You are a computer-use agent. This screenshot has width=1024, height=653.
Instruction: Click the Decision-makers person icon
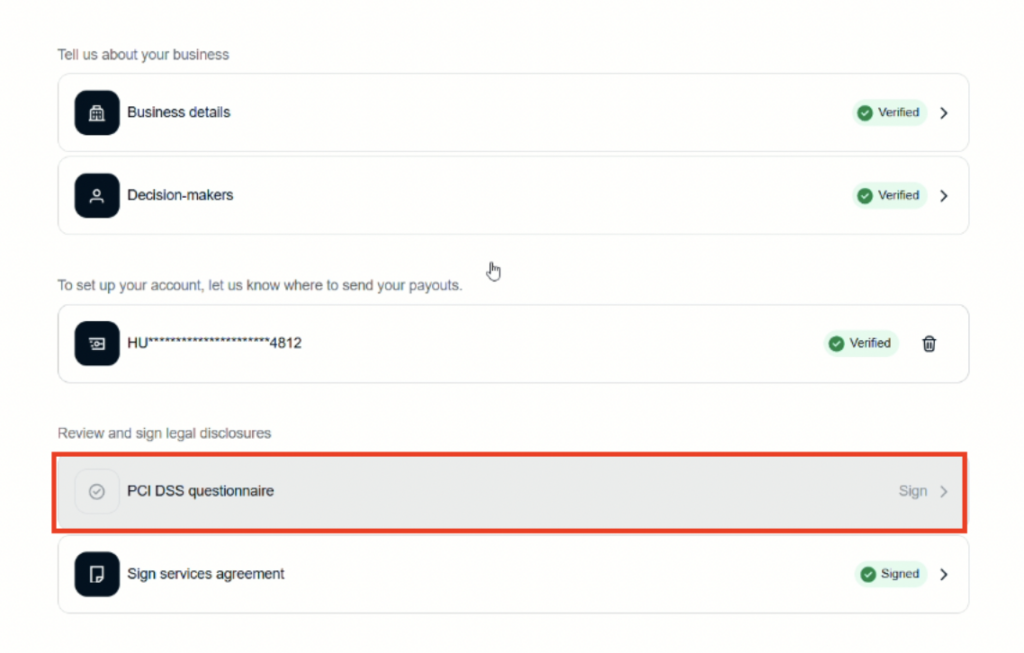point(97,196)
